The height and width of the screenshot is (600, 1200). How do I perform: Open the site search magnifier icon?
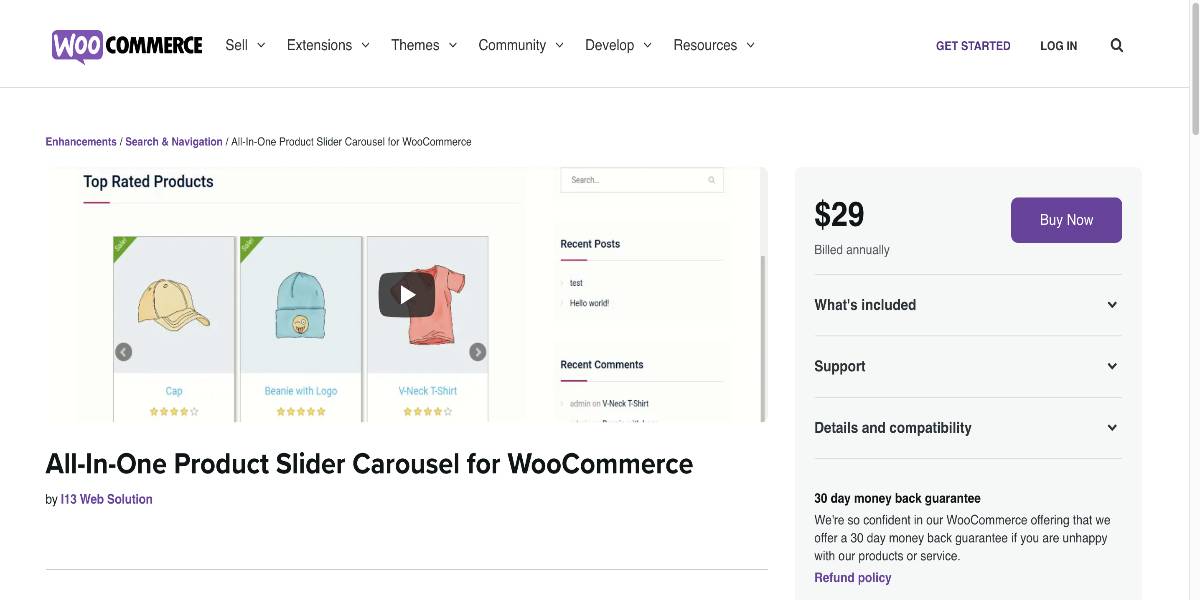[1117, 45]
